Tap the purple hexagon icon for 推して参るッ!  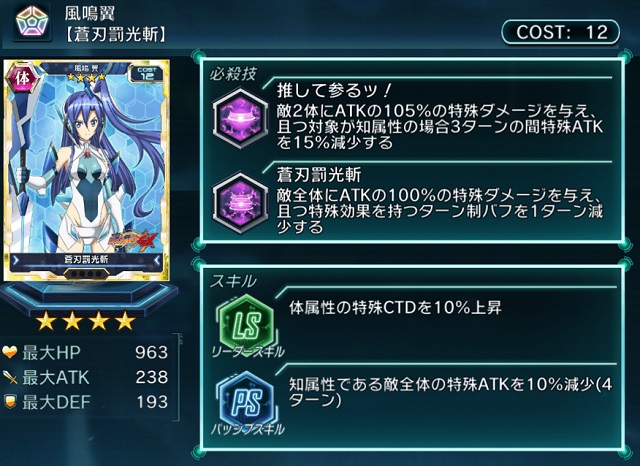240,118
